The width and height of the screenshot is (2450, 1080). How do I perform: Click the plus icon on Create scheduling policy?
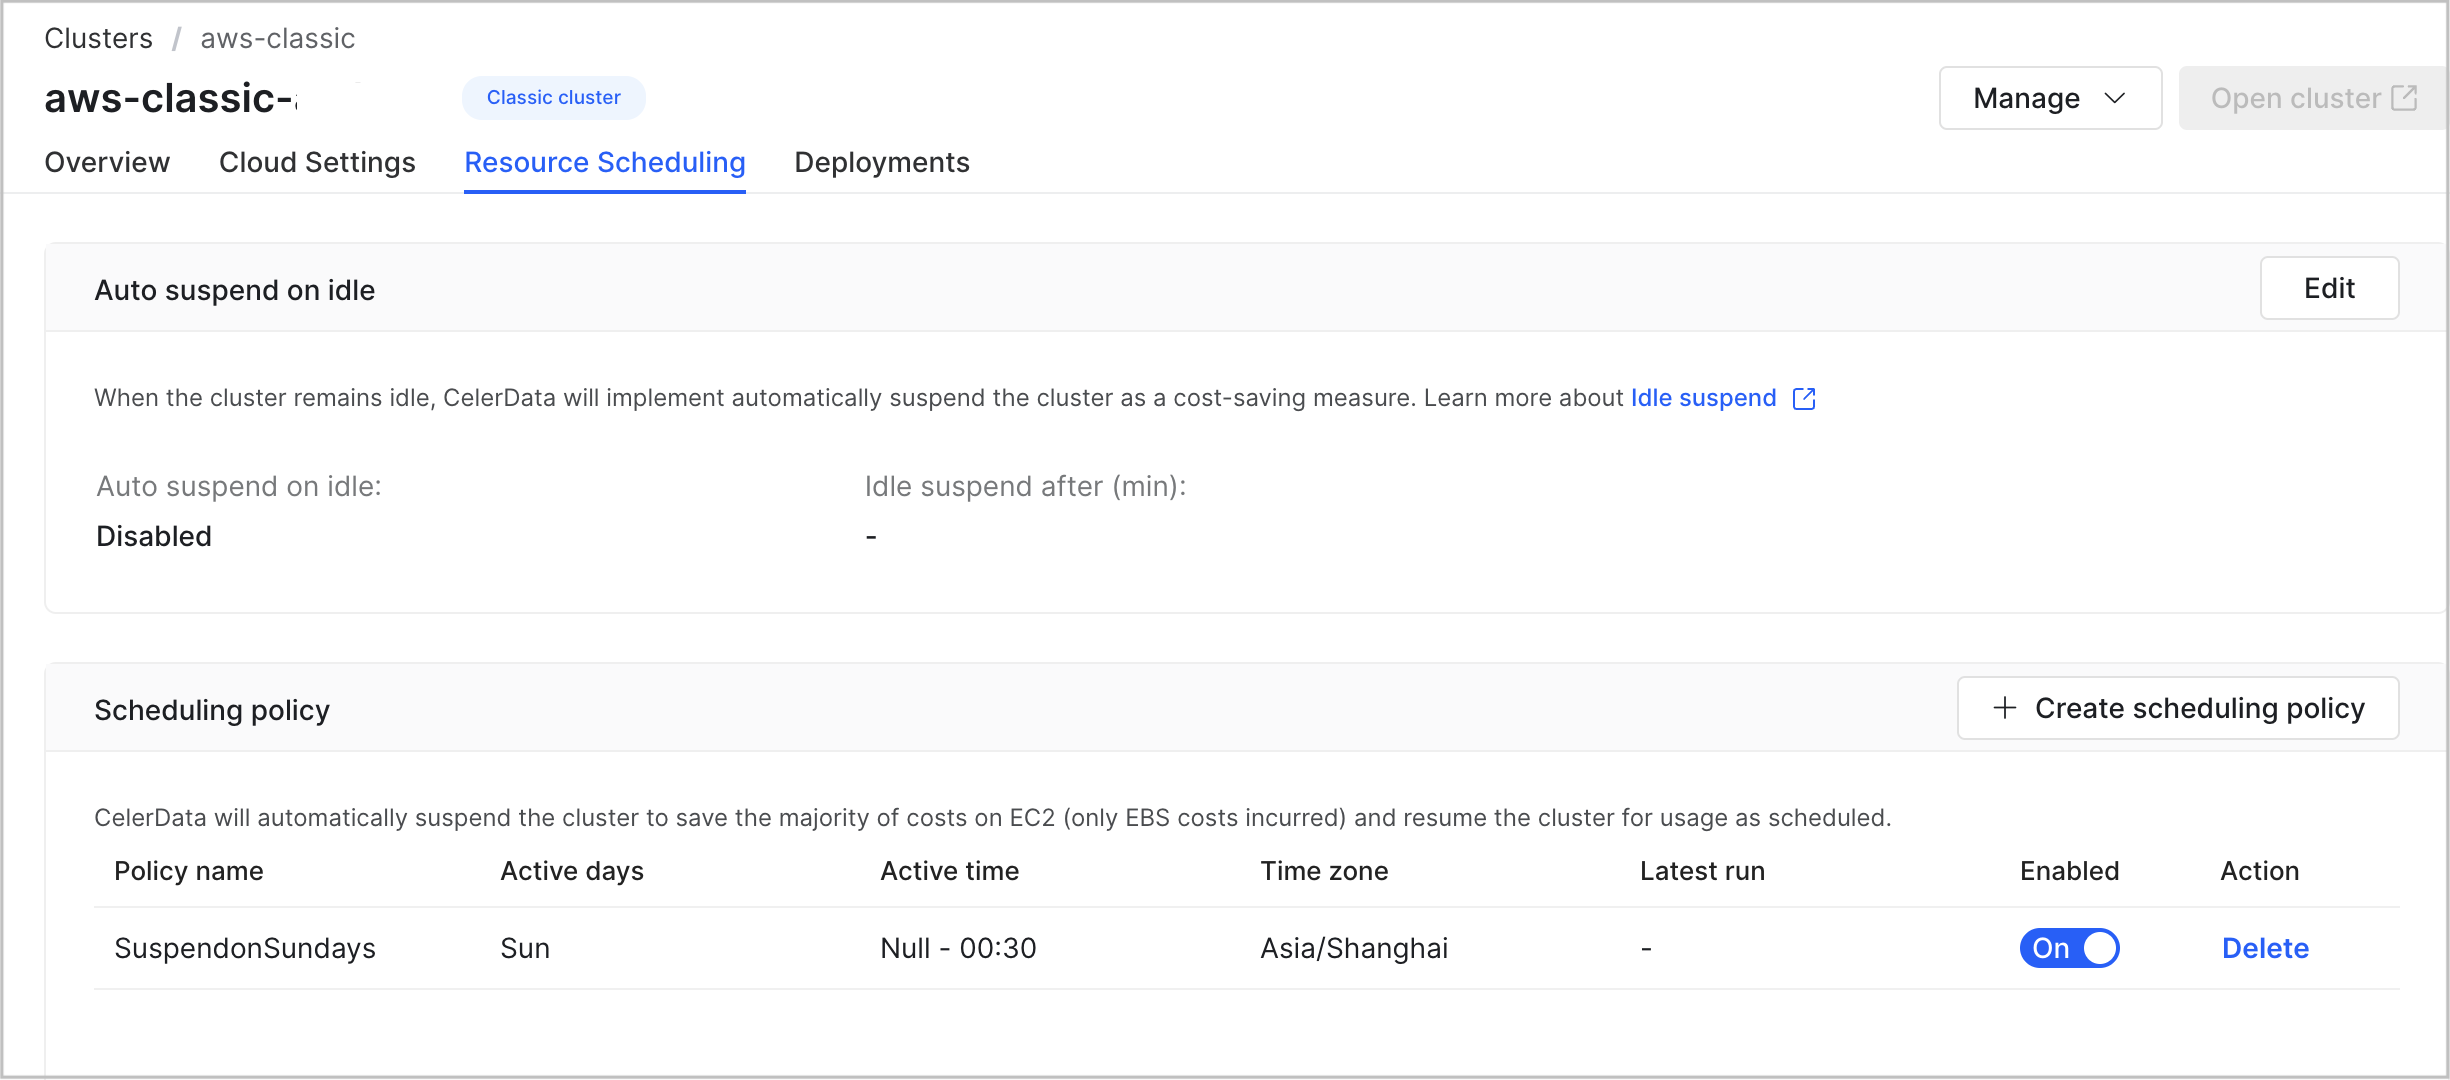coord(2005,708)
